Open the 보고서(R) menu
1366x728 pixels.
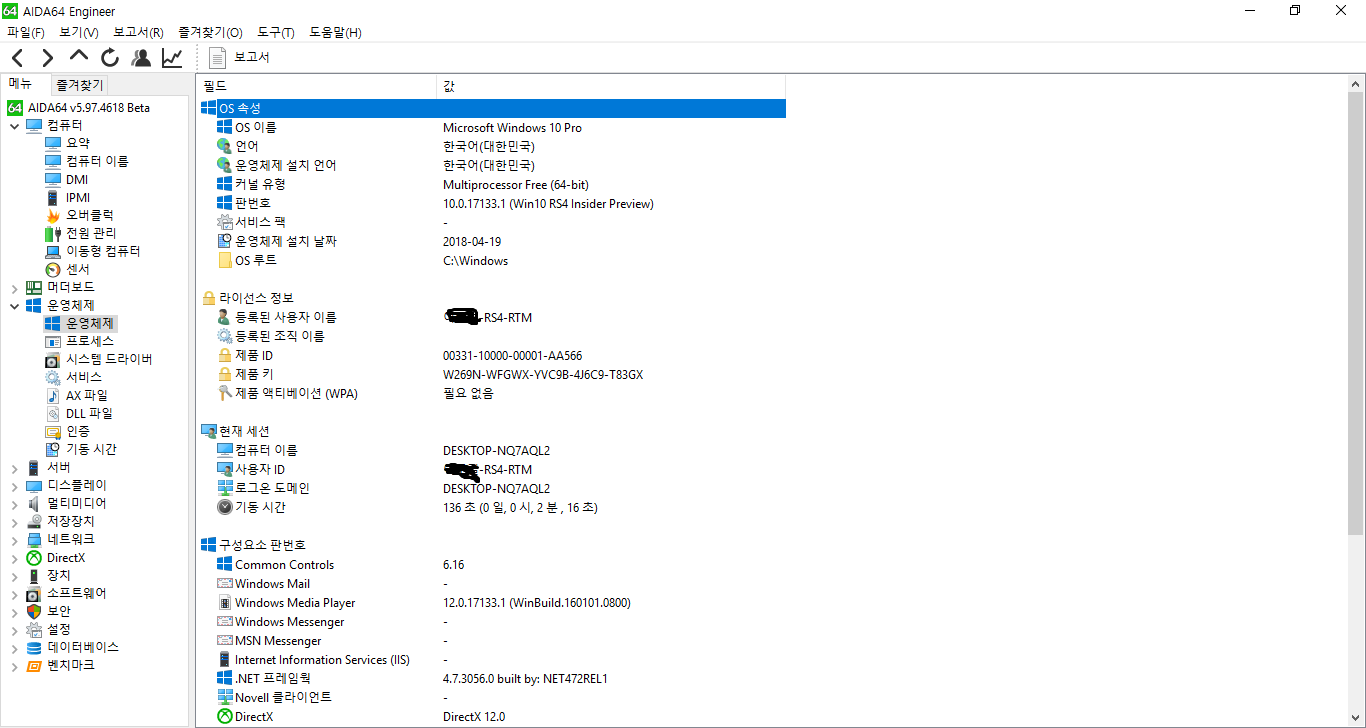(138, 32)
